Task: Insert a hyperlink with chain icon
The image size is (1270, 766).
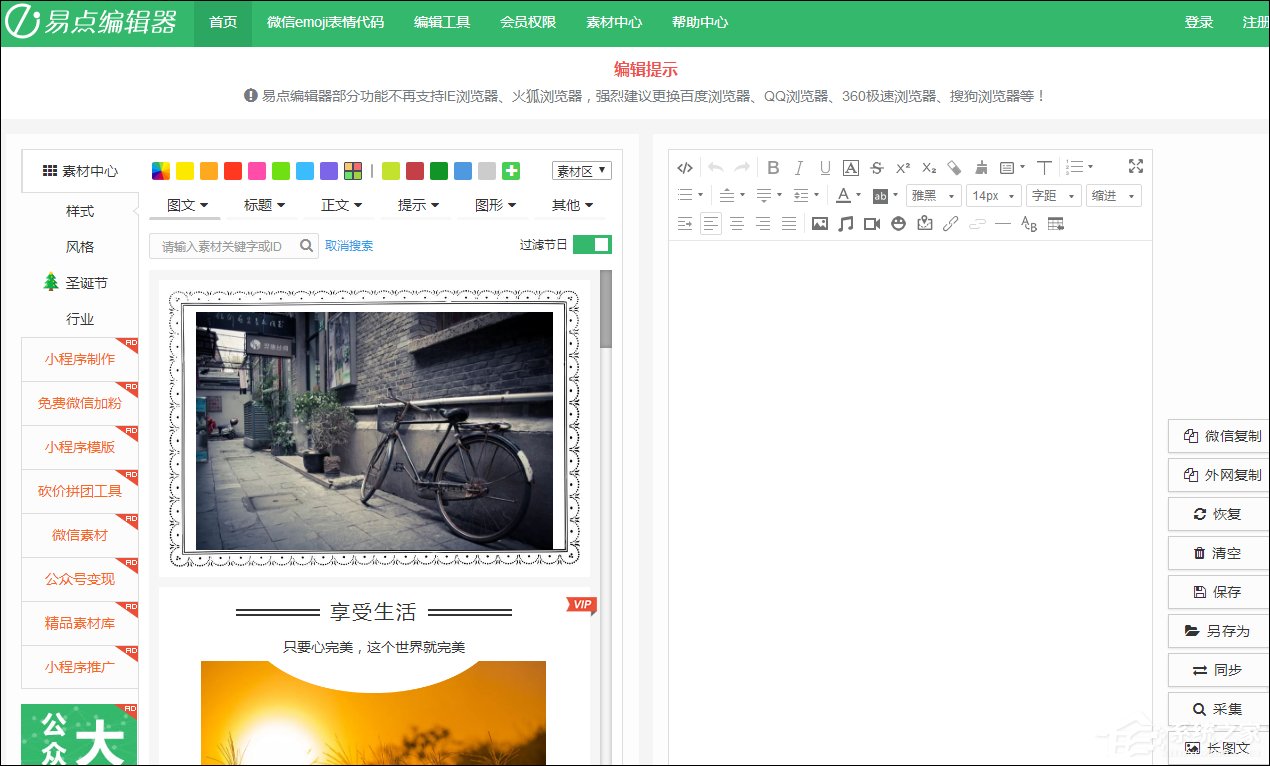Action: (951, 224)
